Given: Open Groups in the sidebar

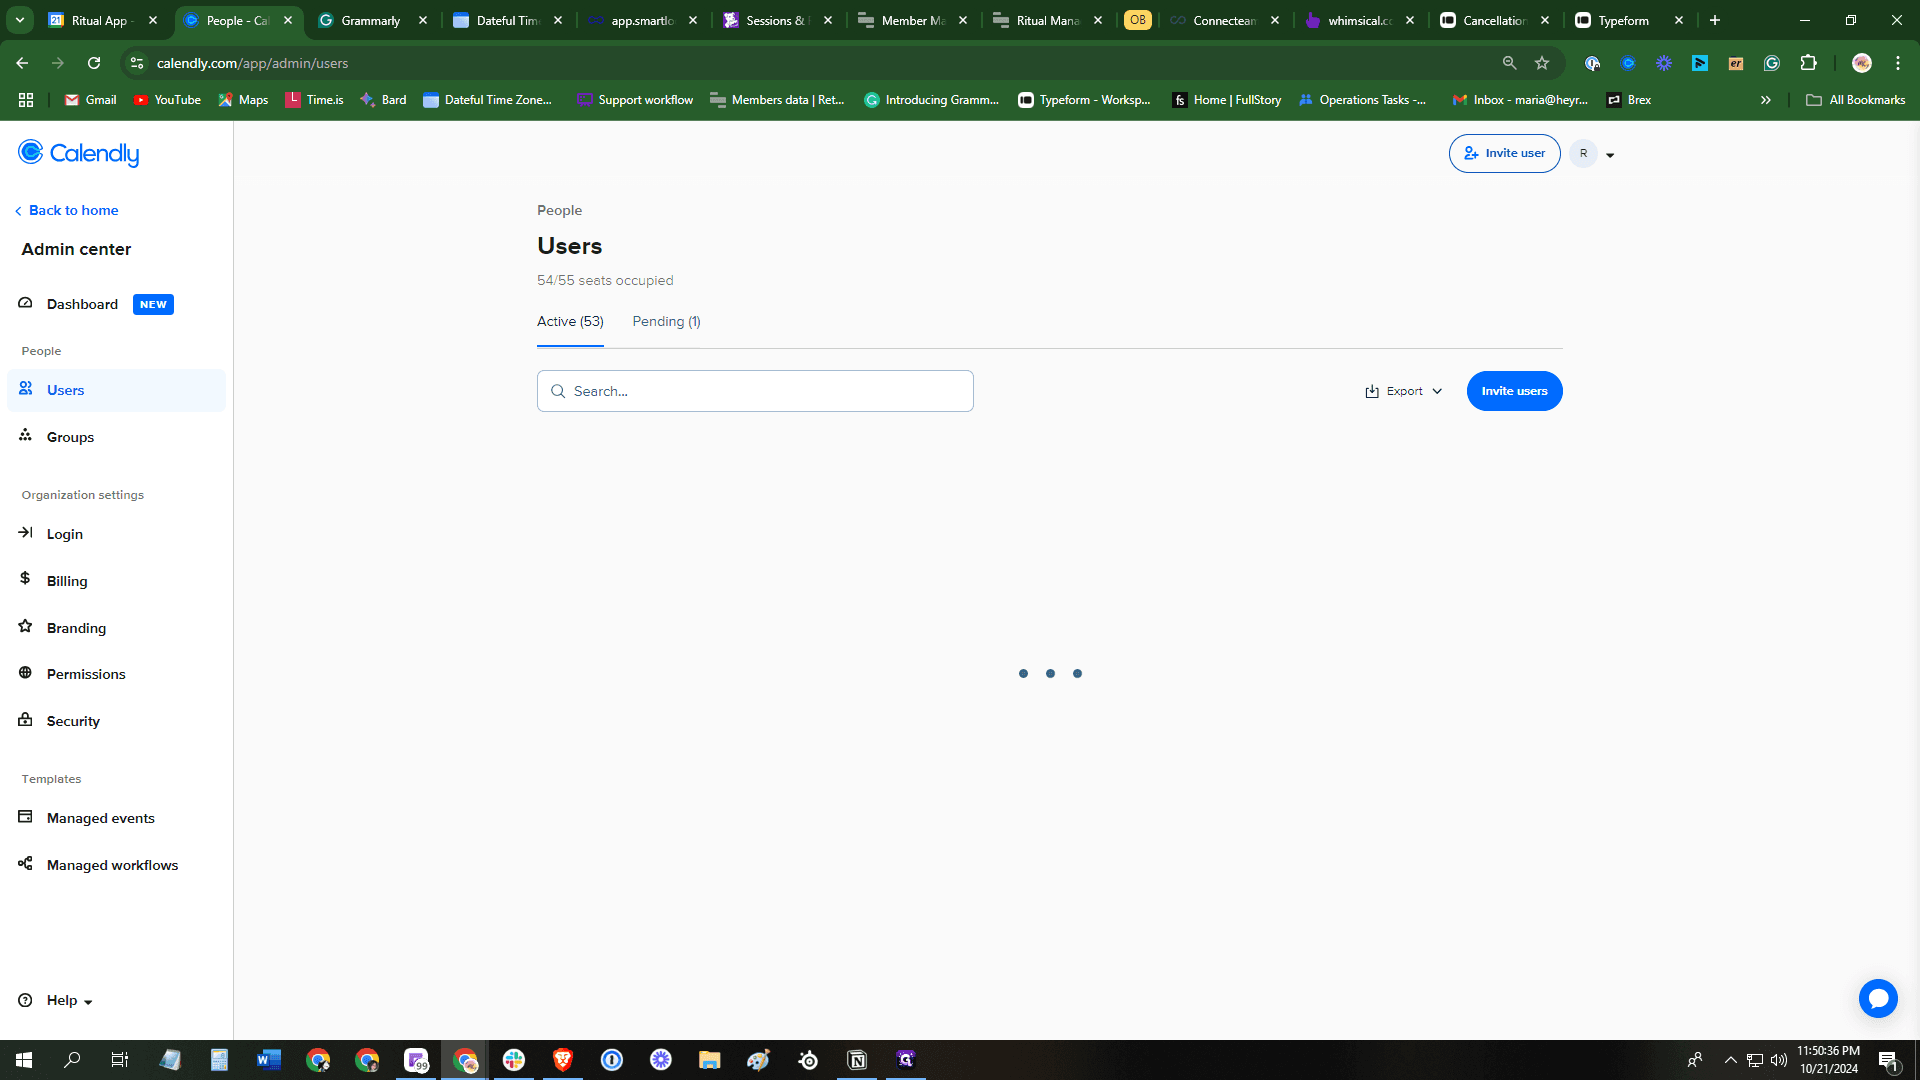Looking at the screenshot, I should (70, 437).
